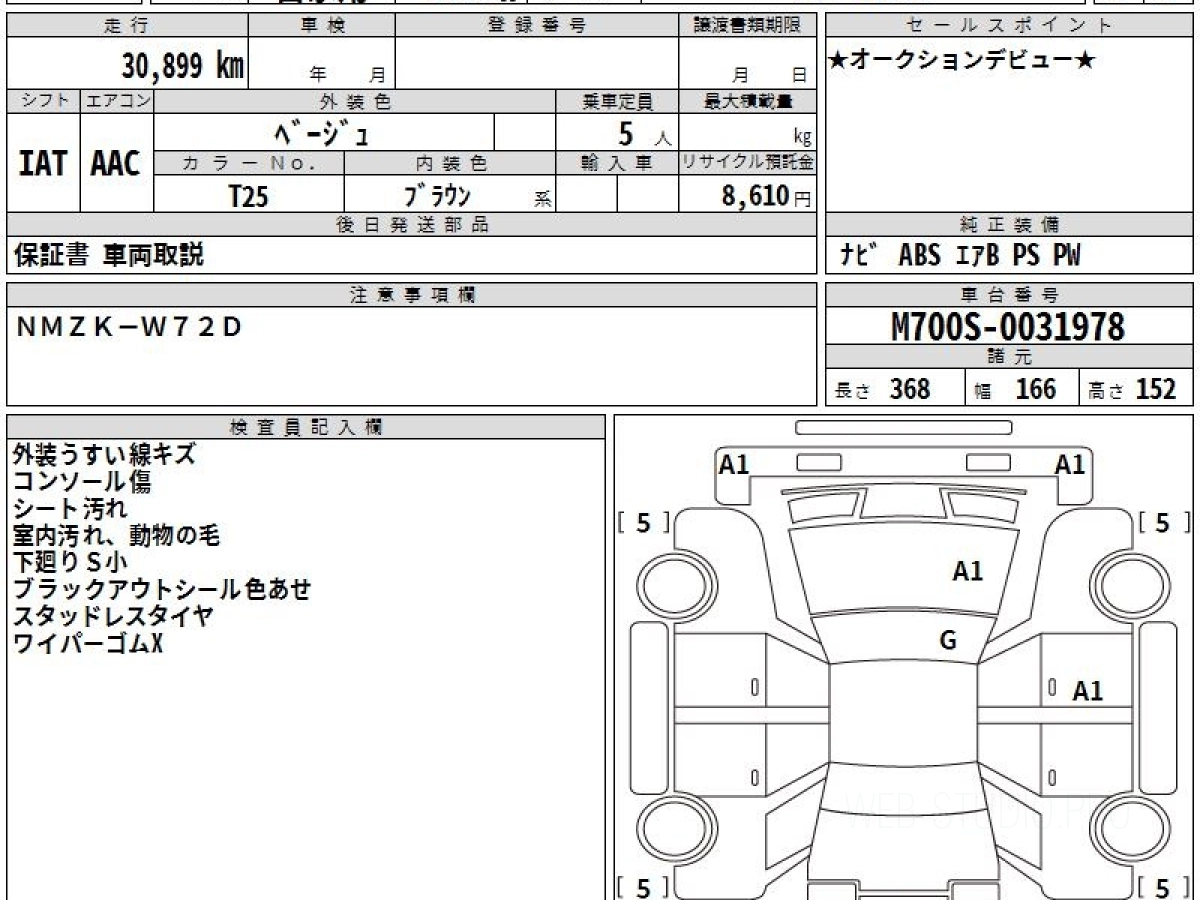Click the length value 368
This screenshot has height=900, width=1200.
click(910, 388)
